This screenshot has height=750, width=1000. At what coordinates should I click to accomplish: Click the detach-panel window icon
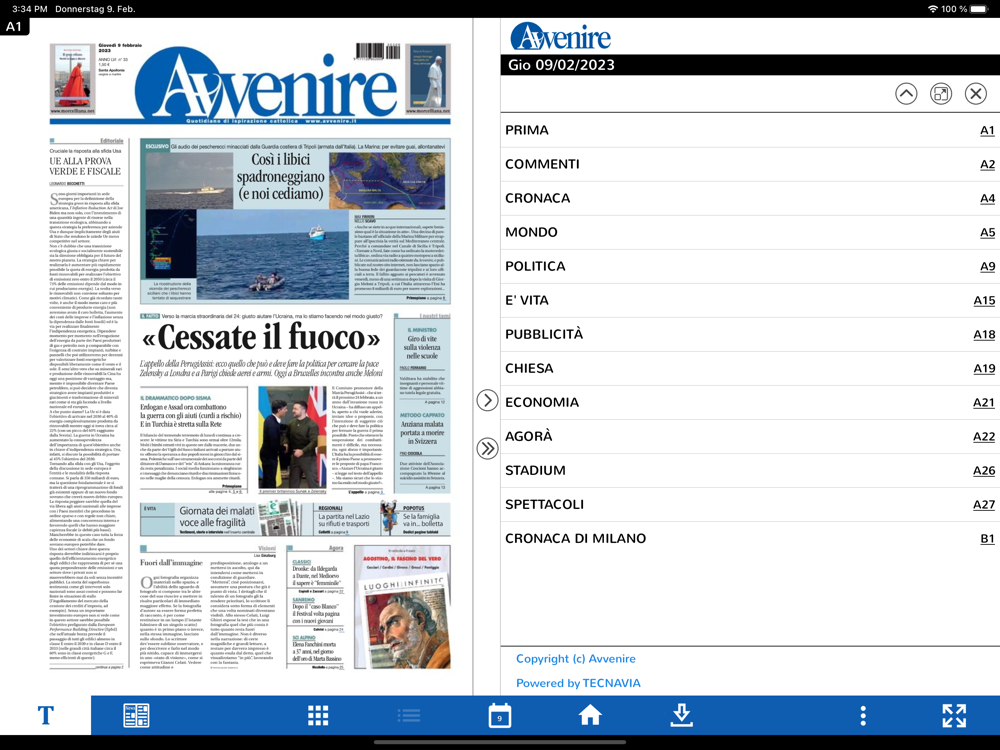click(941, 94)
